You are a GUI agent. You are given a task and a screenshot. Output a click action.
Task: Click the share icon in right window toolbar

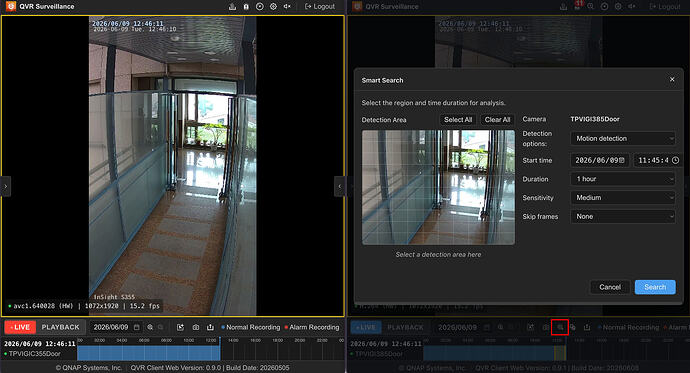587,327
